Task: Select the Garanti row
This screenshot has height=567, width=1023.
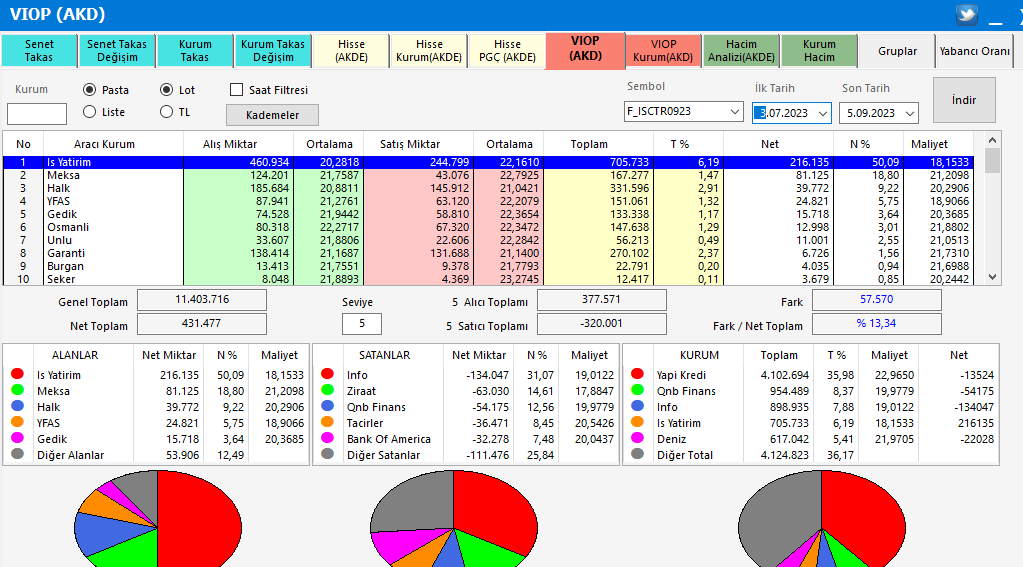Action: click(488, 253)
